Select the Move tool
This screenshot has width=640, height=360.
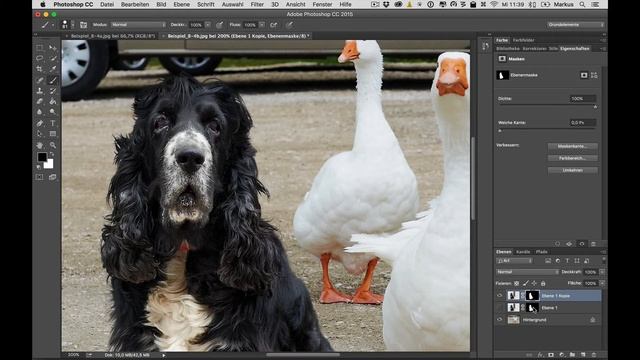tap(53, 48)
